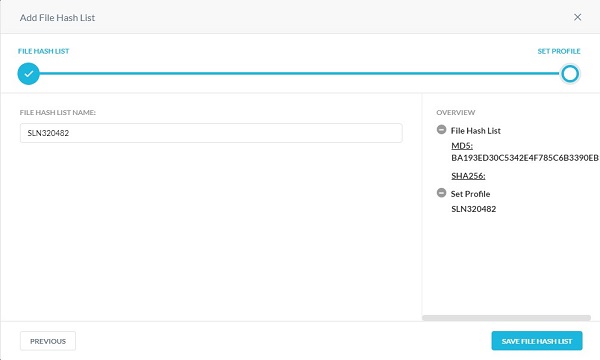This screenshot has height=360, width=600.
Task: Select the FILE HASH LIST step label
Action: [x=43, y=51]
